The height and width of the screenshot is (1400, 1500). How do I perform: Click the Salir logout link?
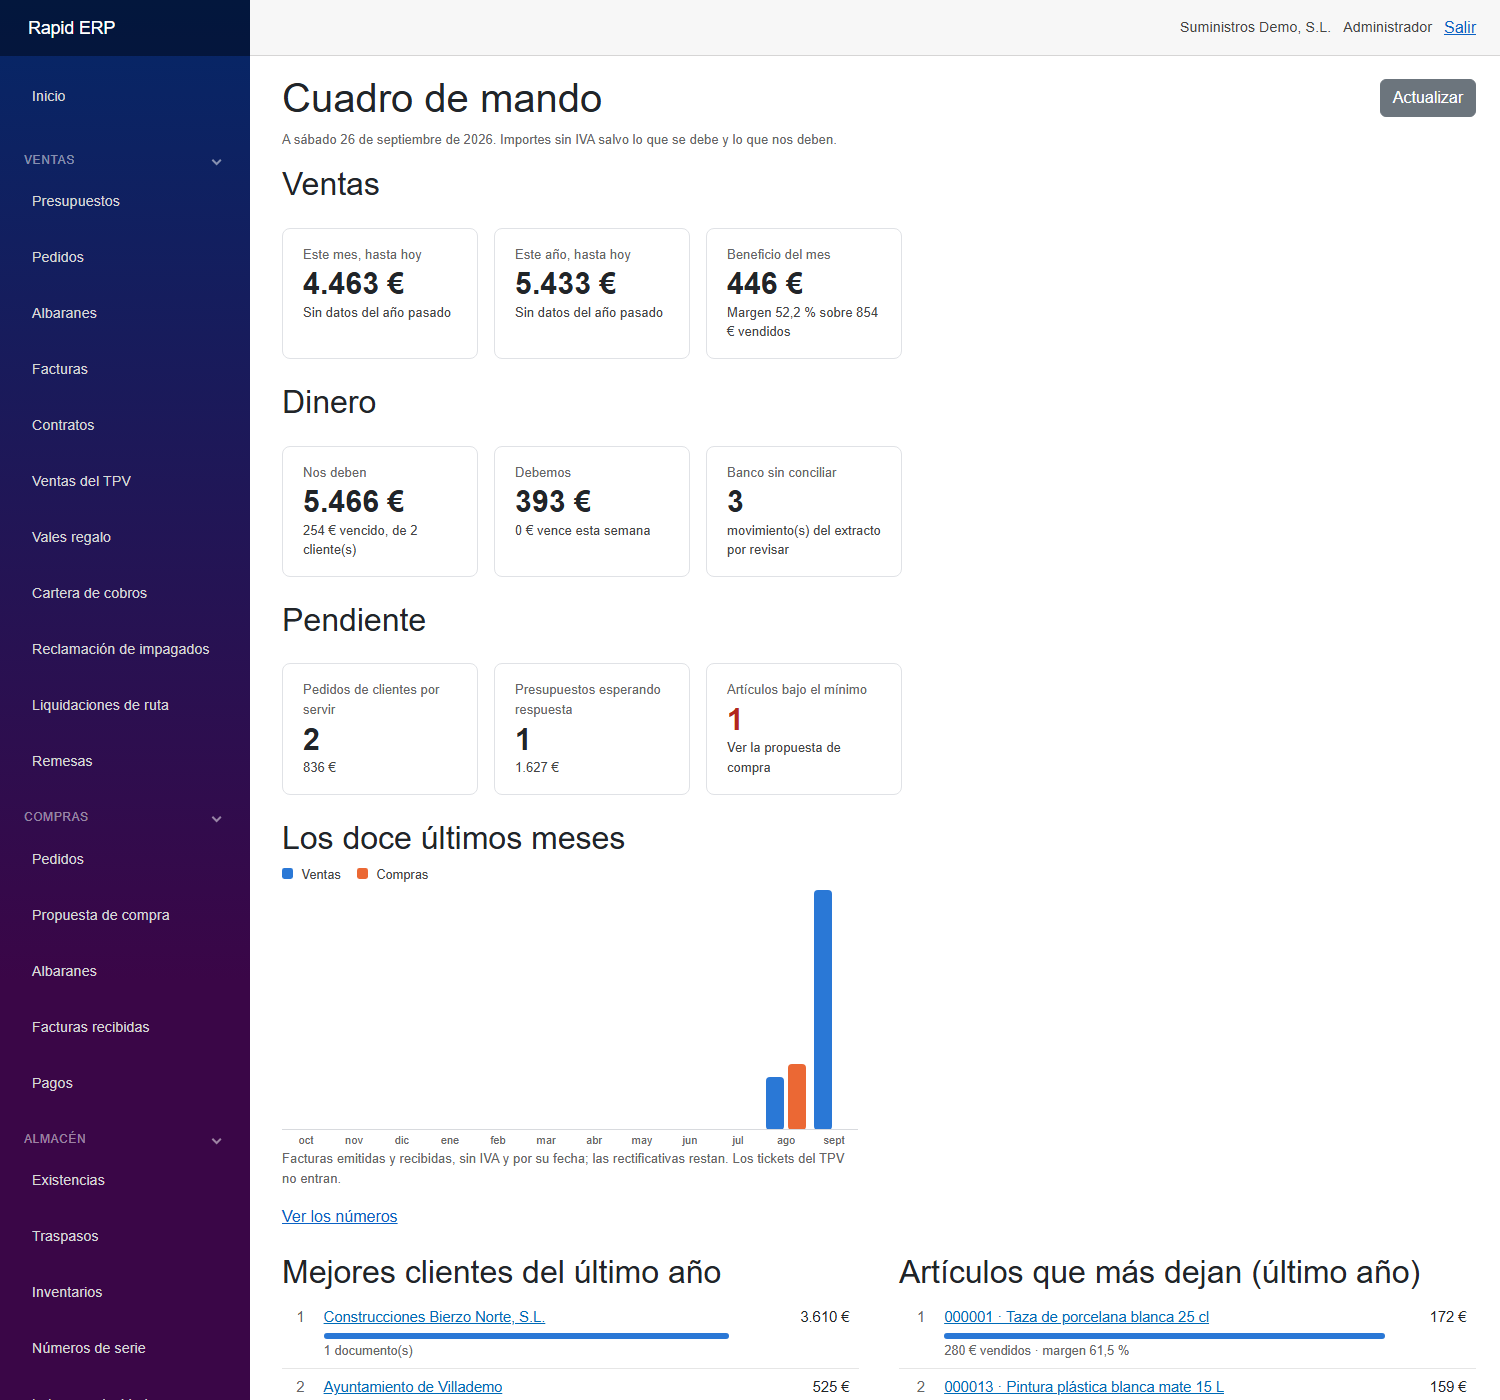(x=1460, y=27)
